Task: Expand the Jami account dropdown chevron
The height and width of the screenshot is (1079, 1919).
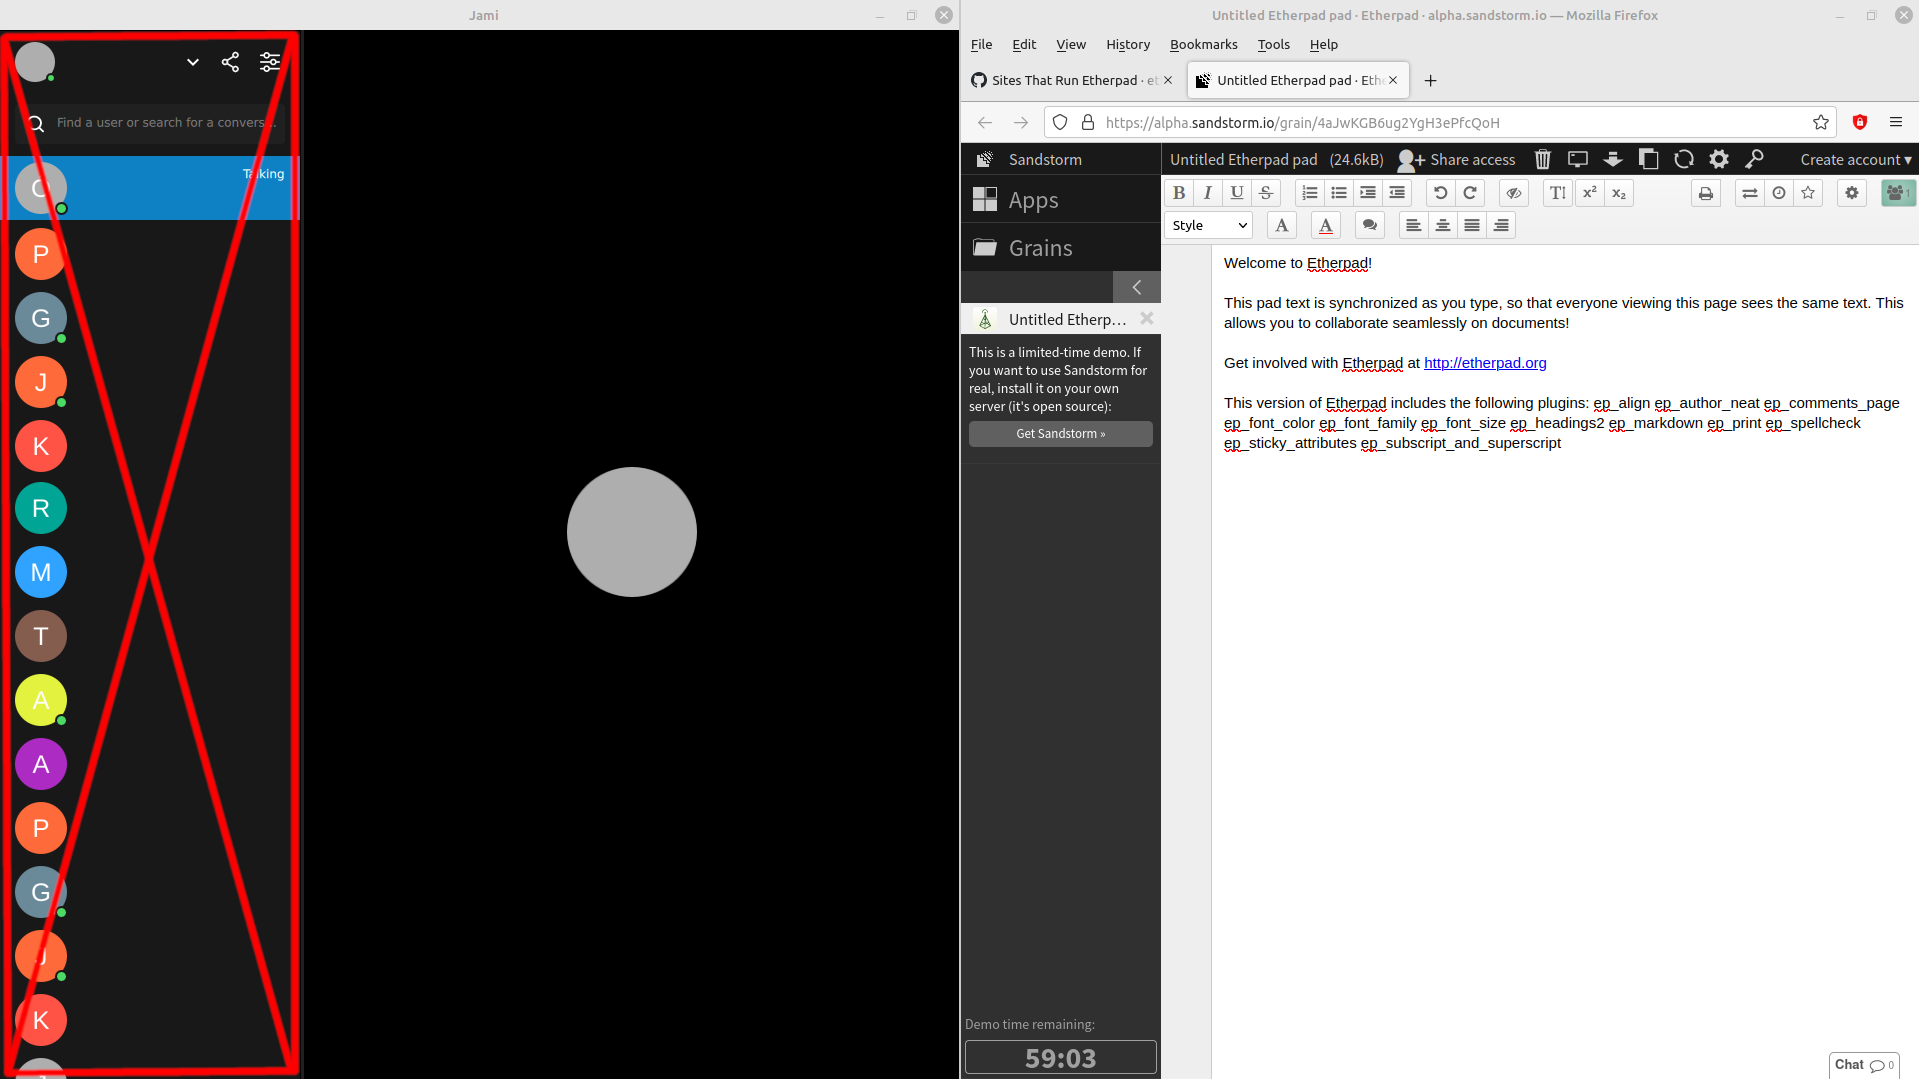Action: pos(193,62)
